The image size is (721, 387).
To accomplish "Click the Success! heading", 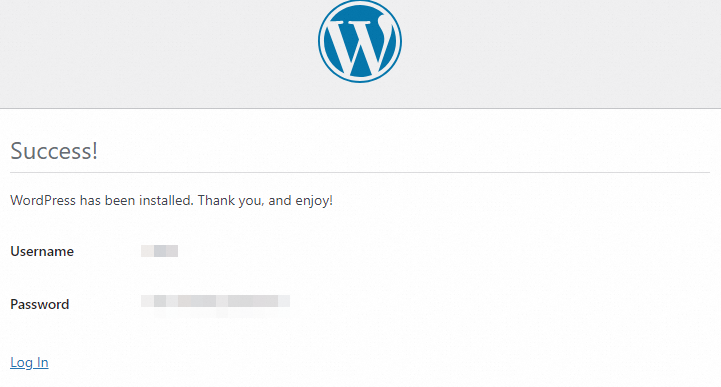I will pos(54,151).
